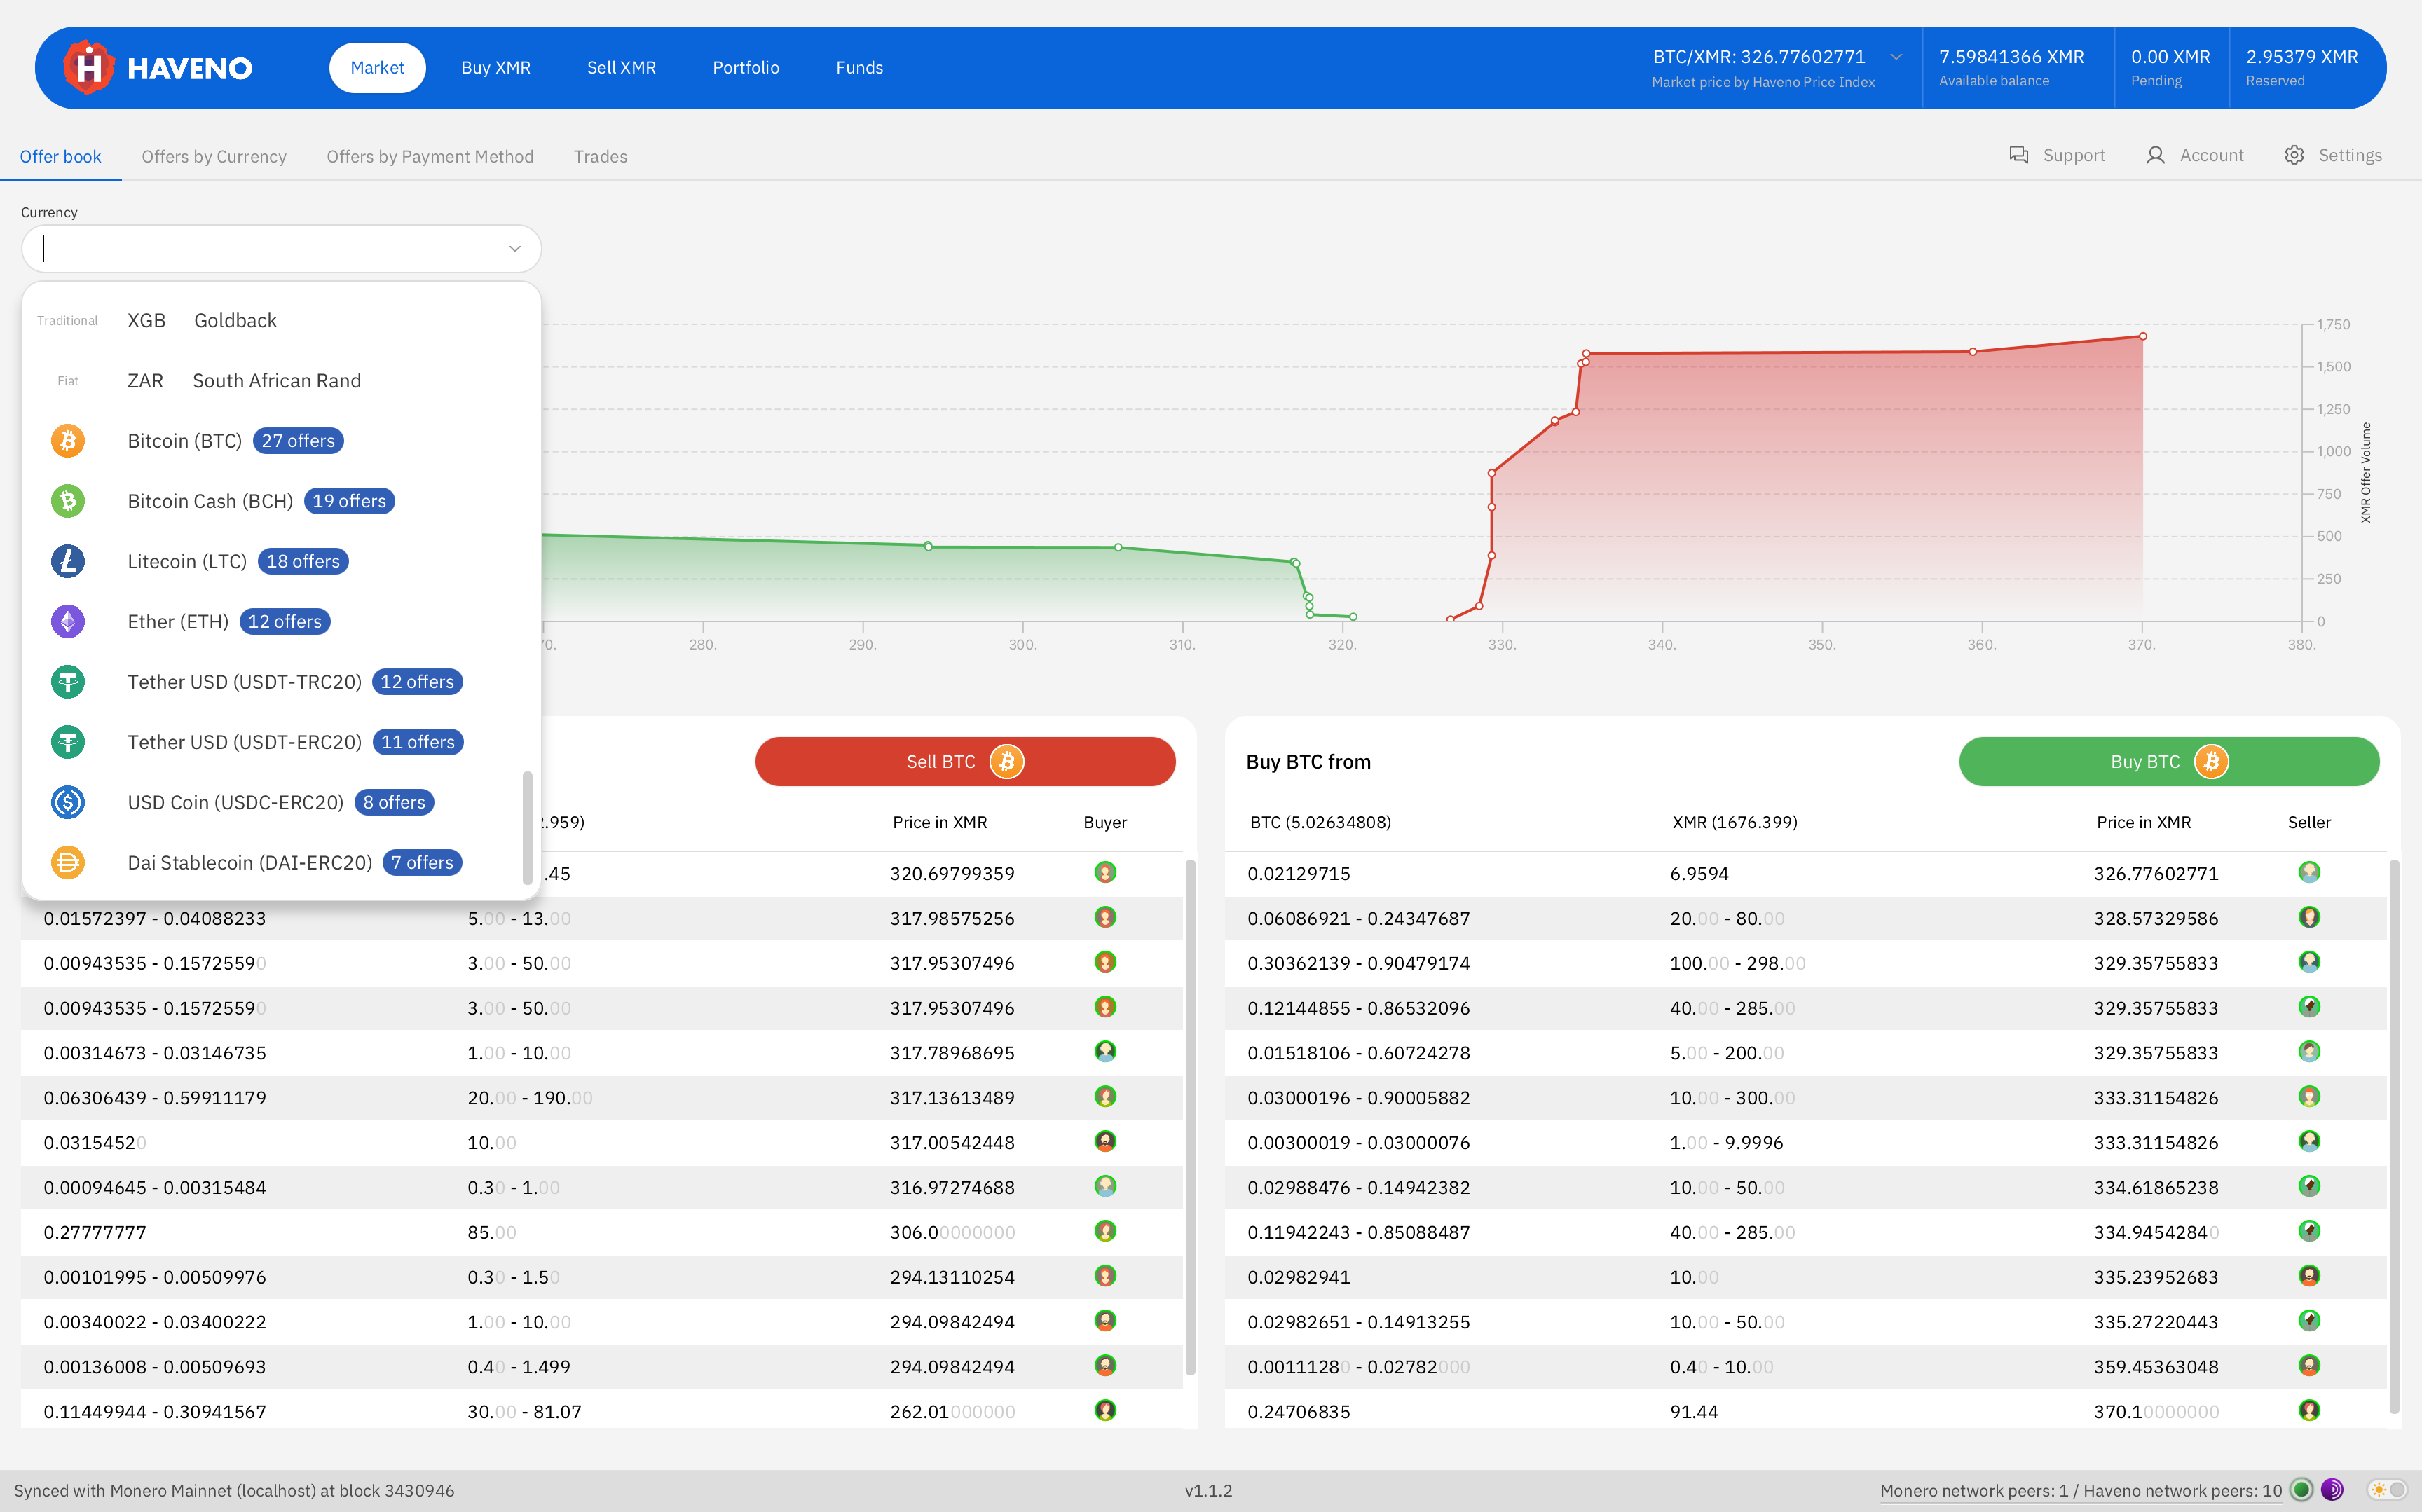Open the Portfolio tab
Image resolution: width=2422 pixels, height=1512 pixels.
click(x=746, y=68)
